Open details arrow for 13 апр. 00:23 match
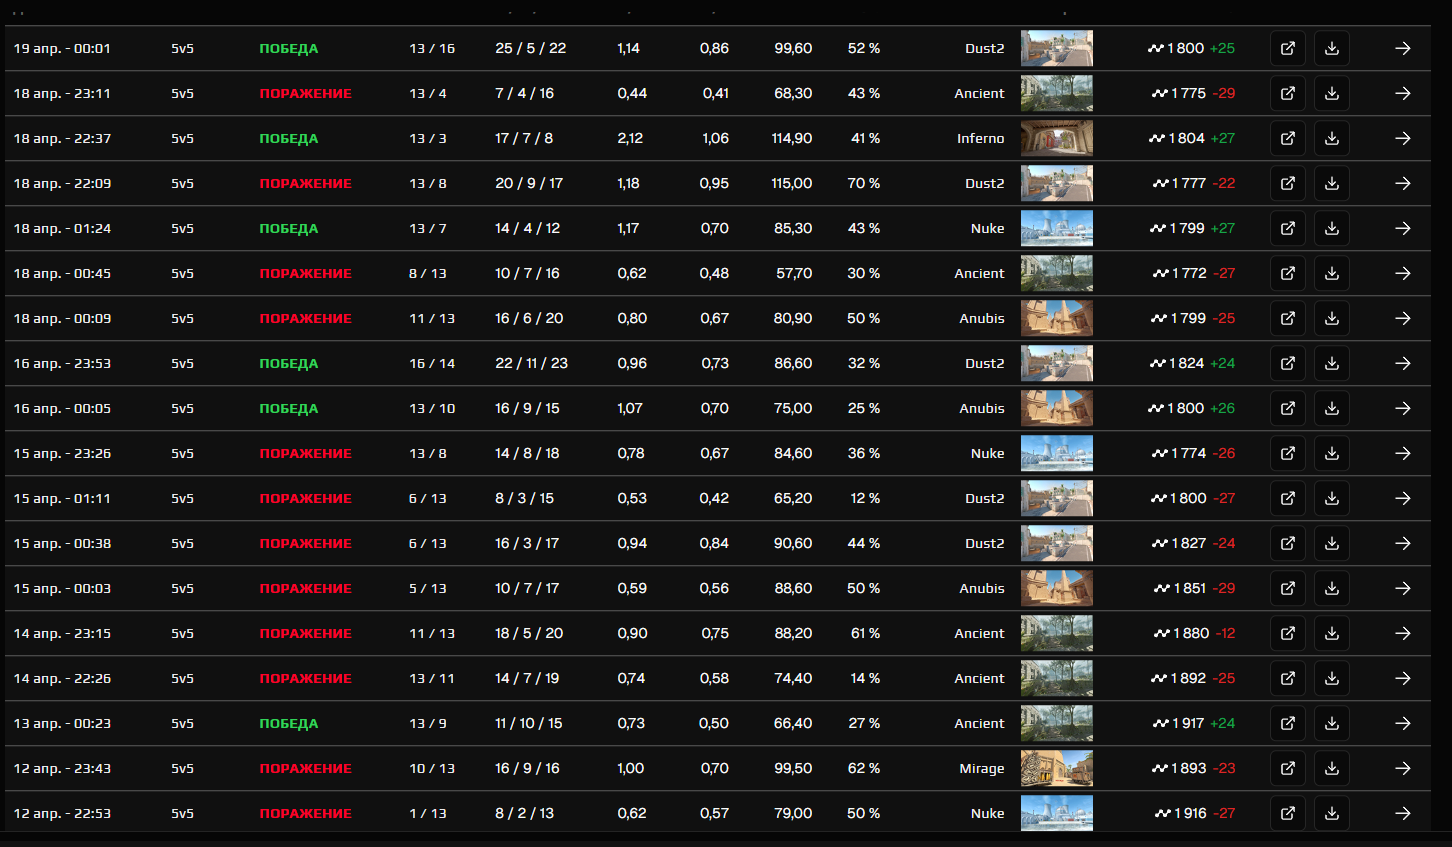1452x847 pixels. (1403, 723)
